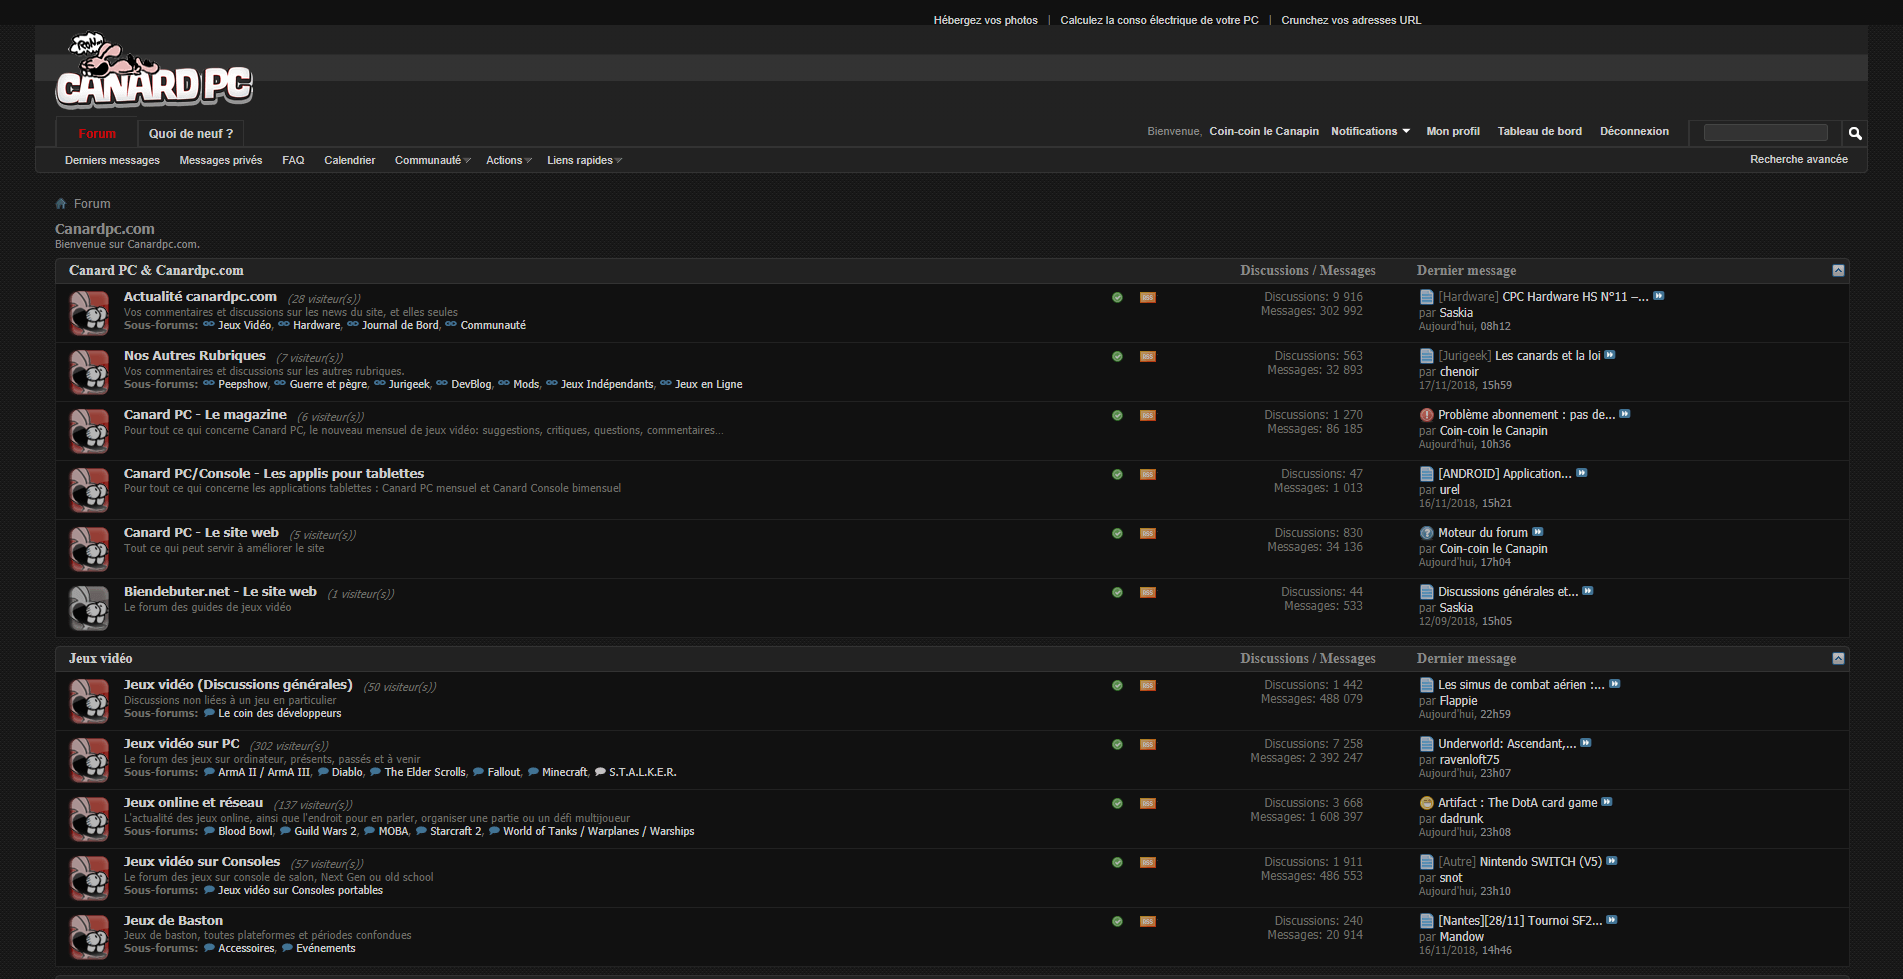Open Canard PC/Console - Les applis pour tablettes
The image size is (1903, 979).
pos(274,474)
